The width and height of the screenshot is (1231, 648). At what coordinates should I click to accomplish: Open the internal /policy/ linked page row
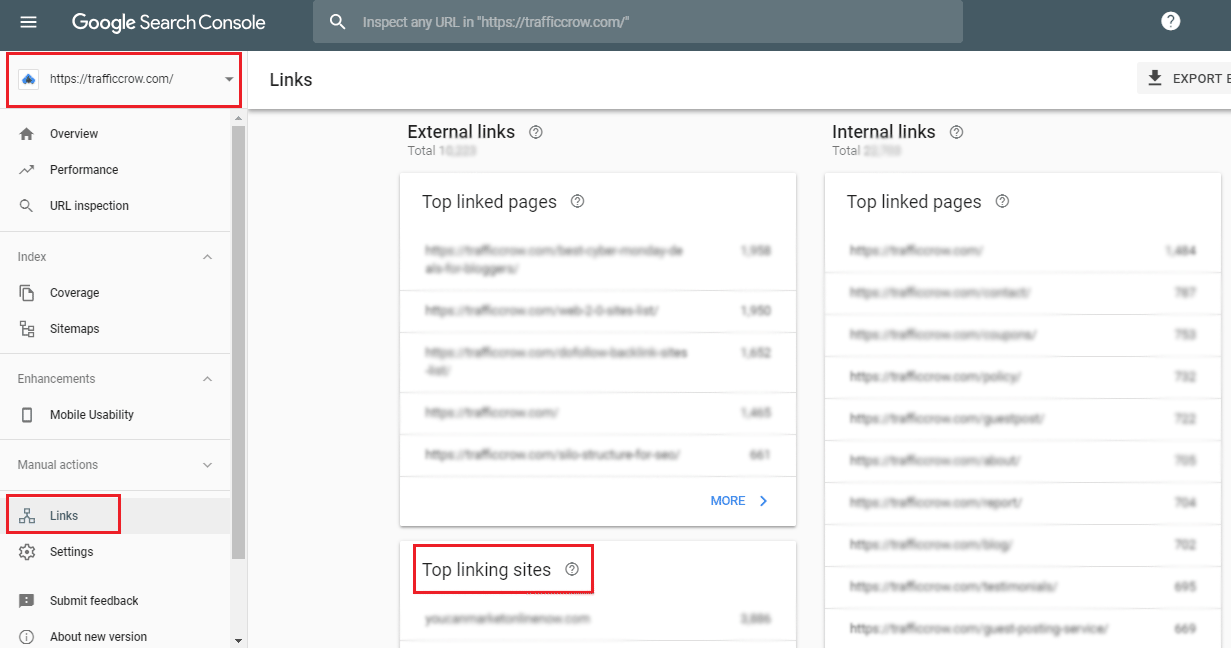coord(1023,377)
